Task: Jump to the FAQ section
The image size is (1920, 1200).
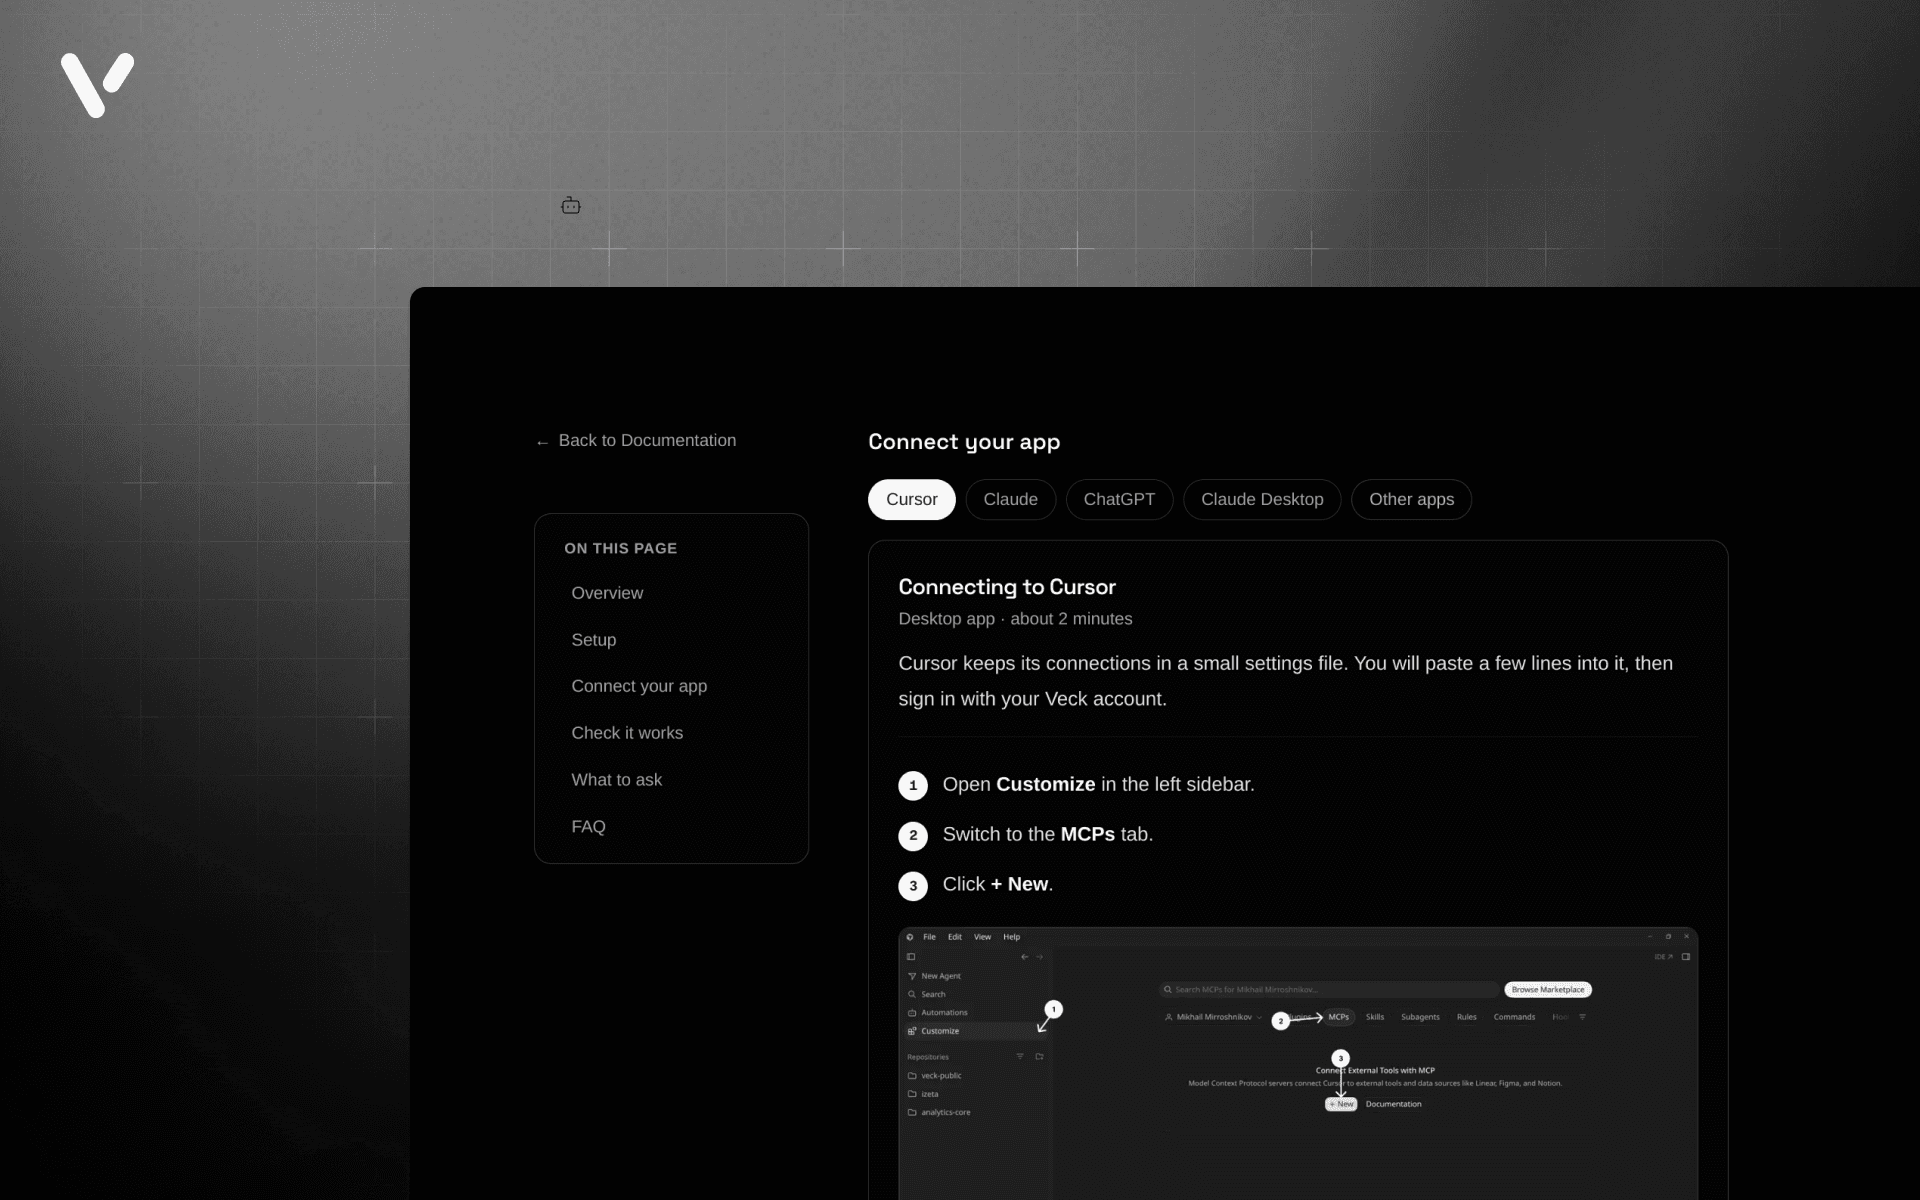Action: [588, 827]
